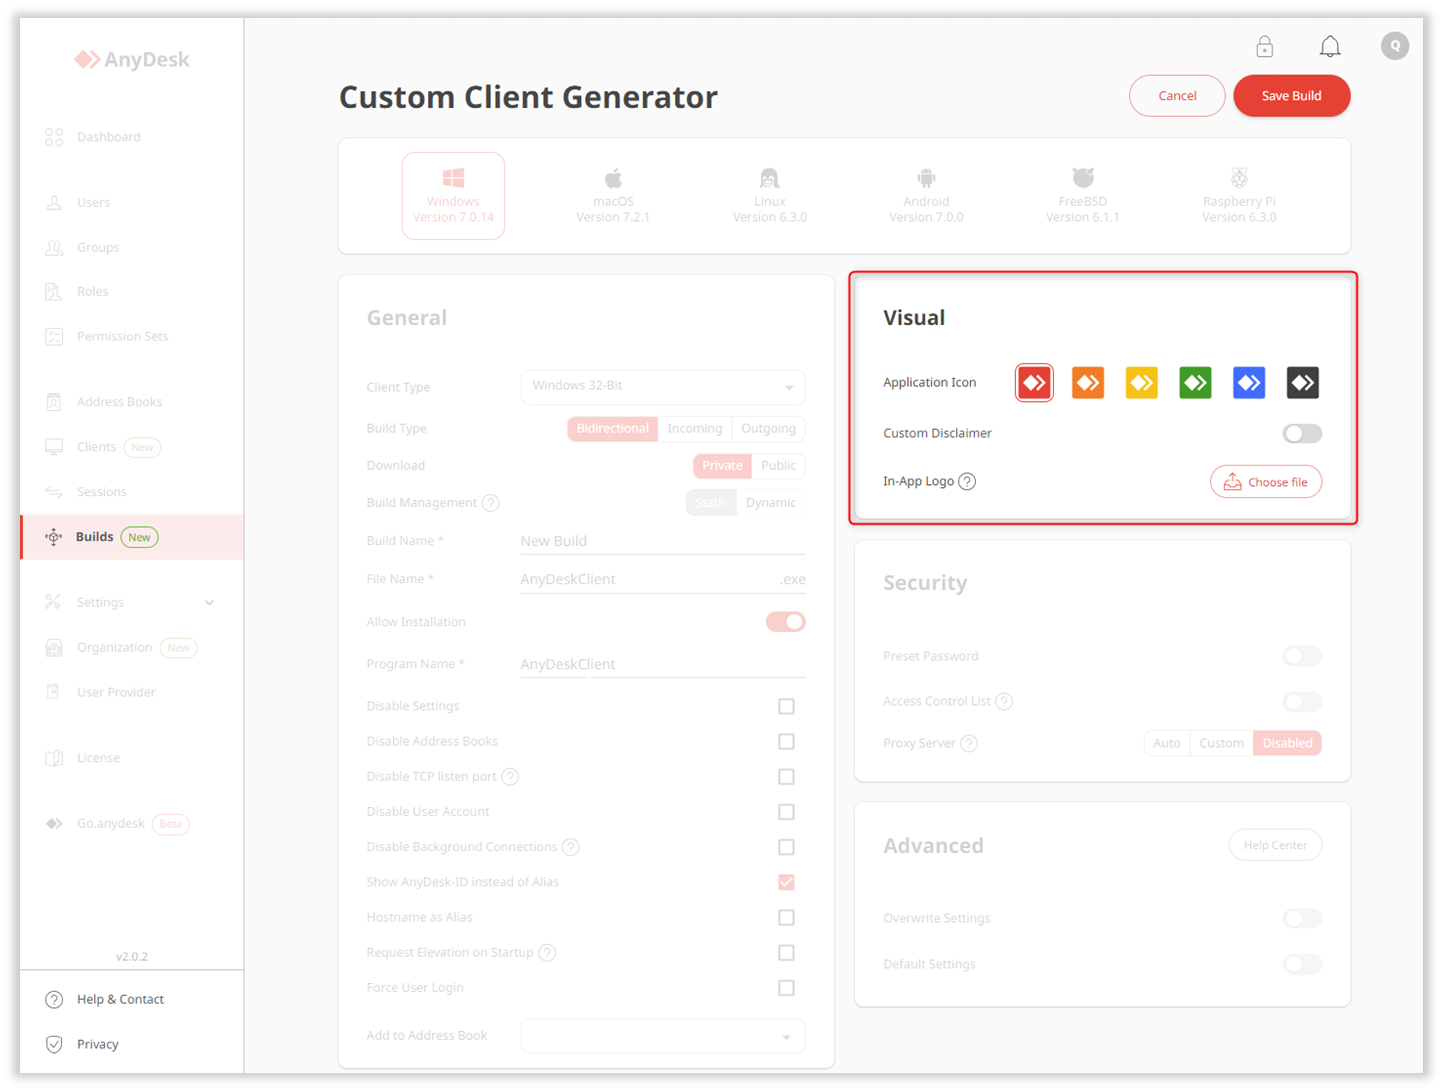The image size is (1443, 1091).
Task: Open Client Type dropdown
Action: click(663, 387)
